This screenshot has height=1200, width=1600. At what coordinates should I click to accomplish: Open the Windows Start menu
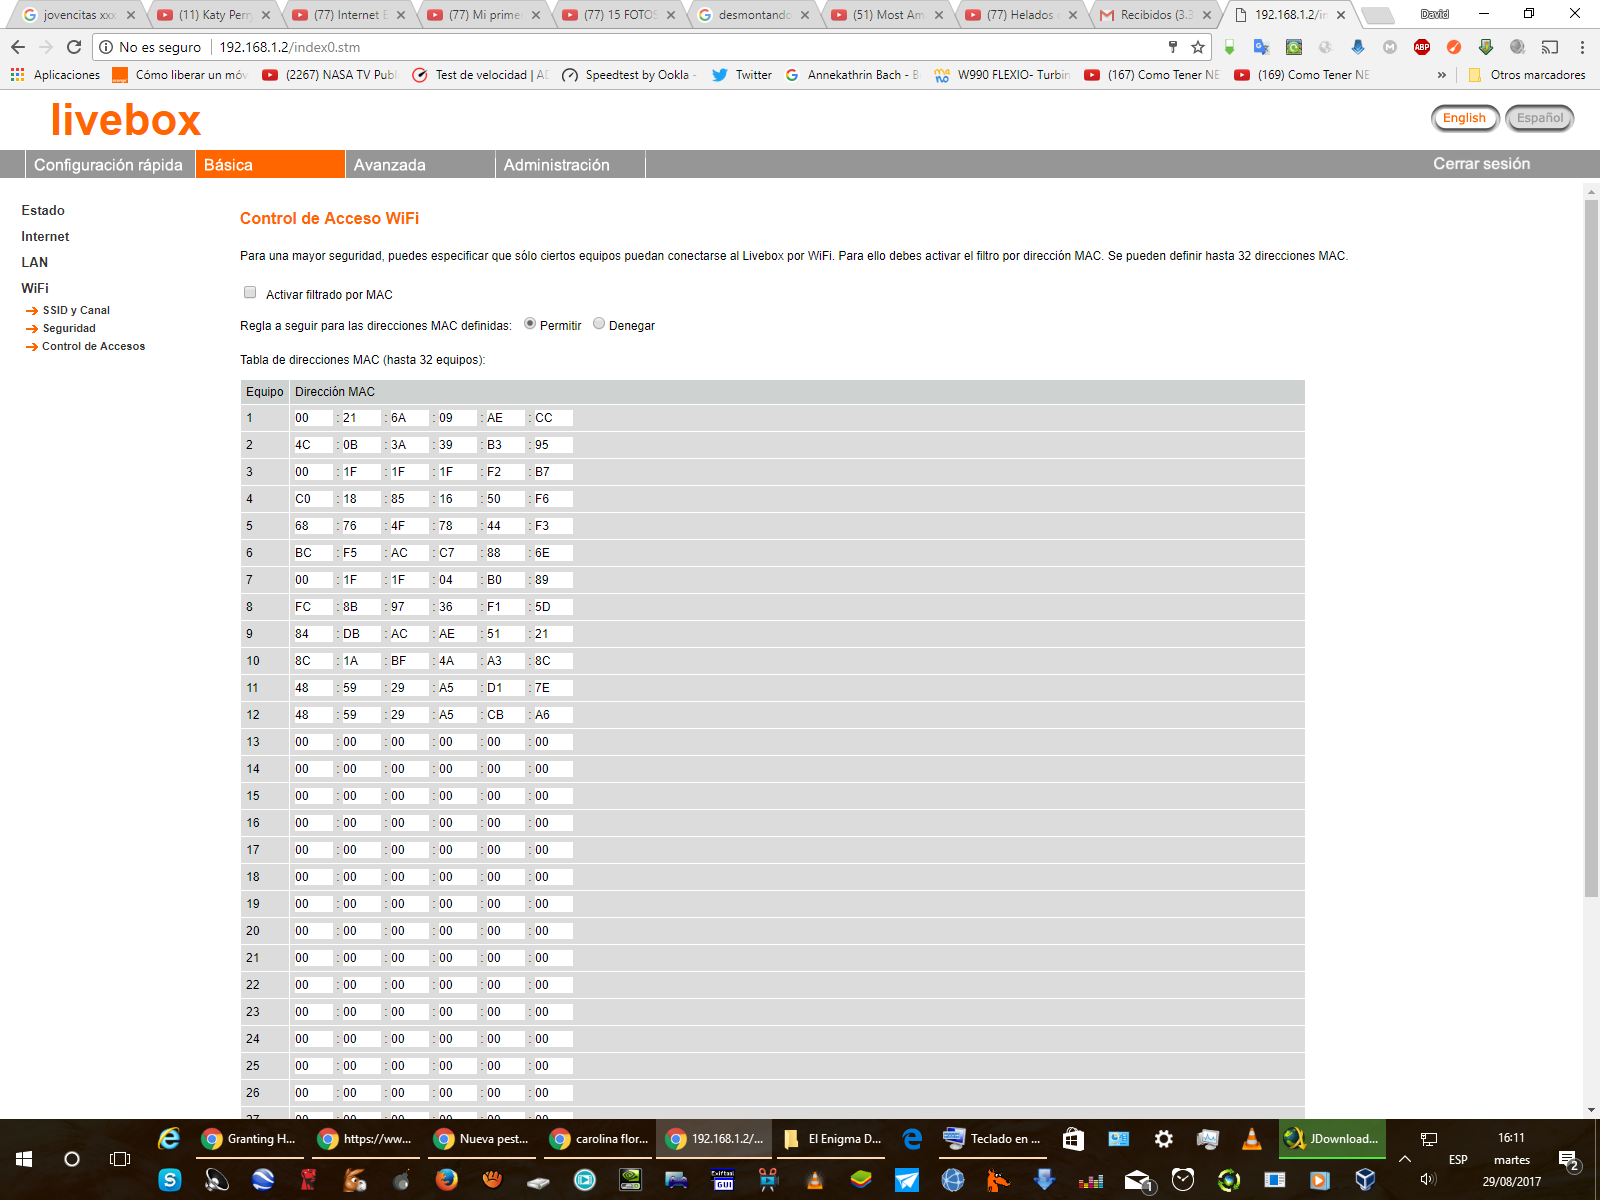click(24, 1159)
